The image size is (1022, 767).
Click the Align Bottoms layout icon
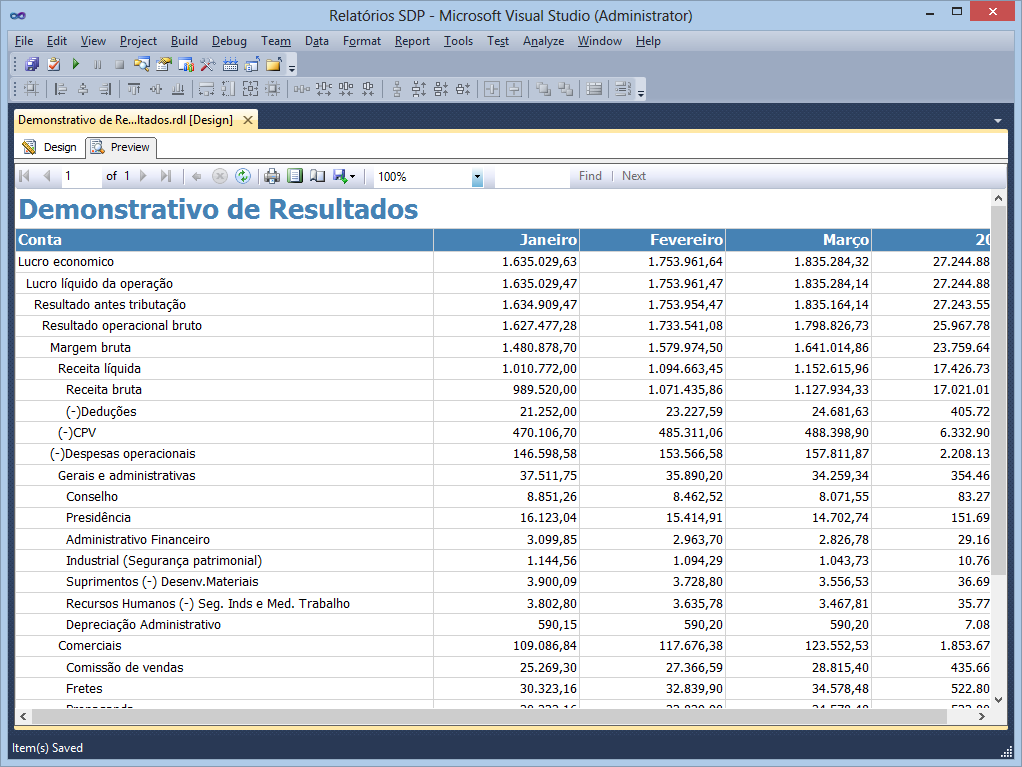(x=178, y=89)
